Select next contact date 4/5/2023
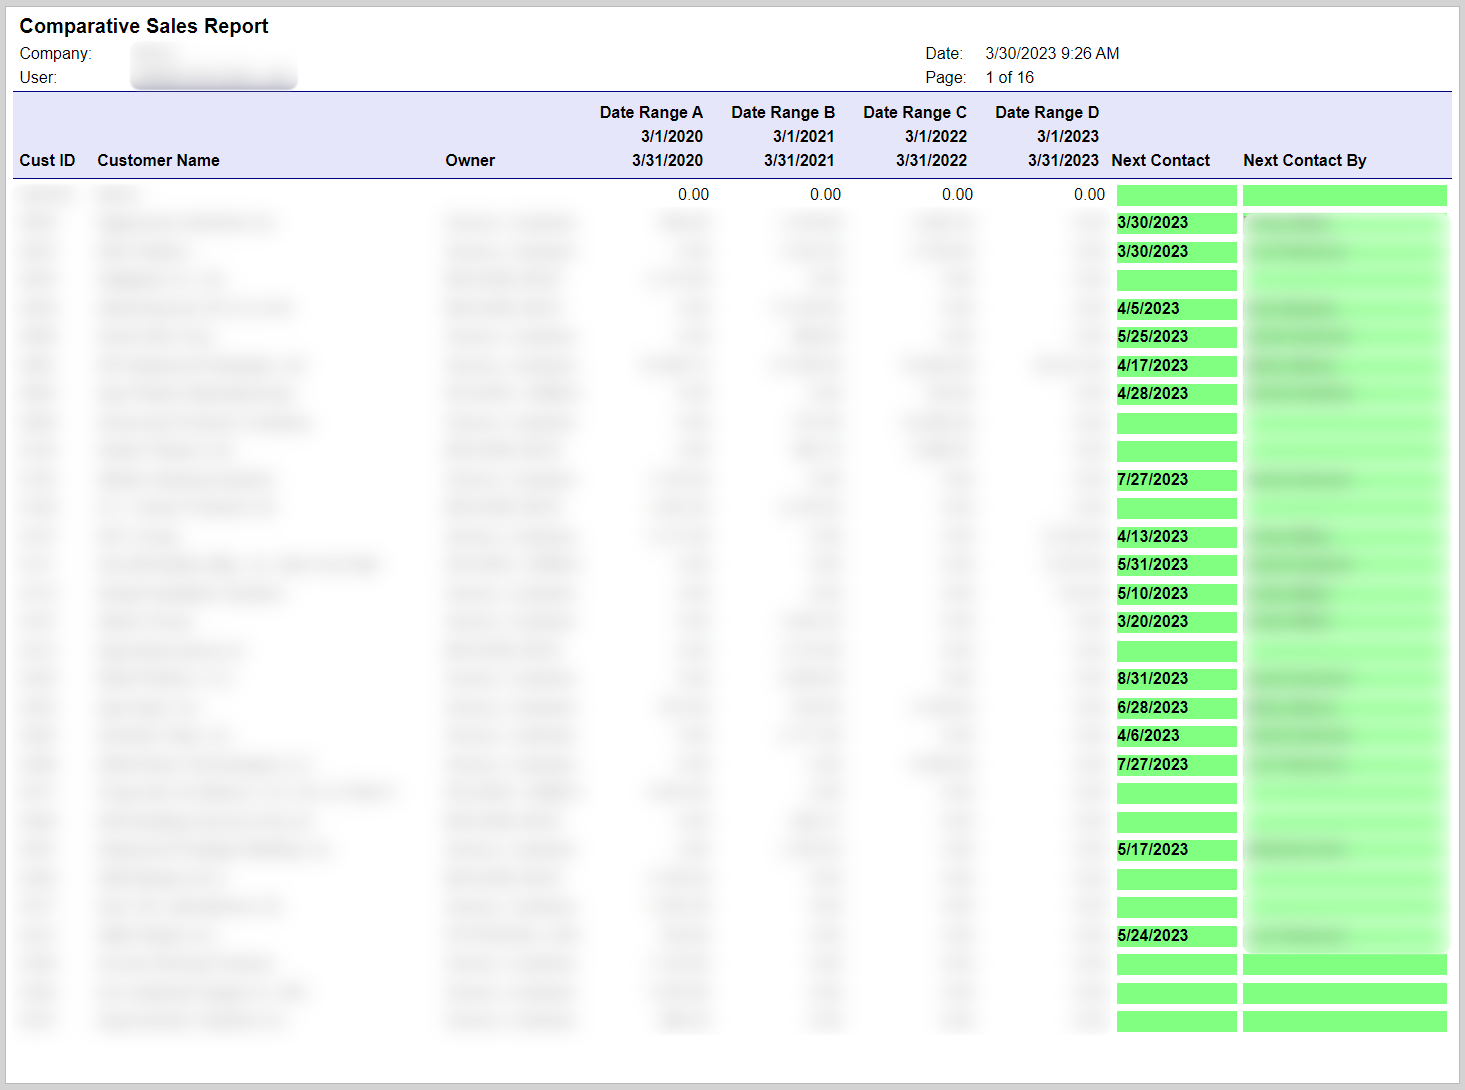 click(1148, 308)
